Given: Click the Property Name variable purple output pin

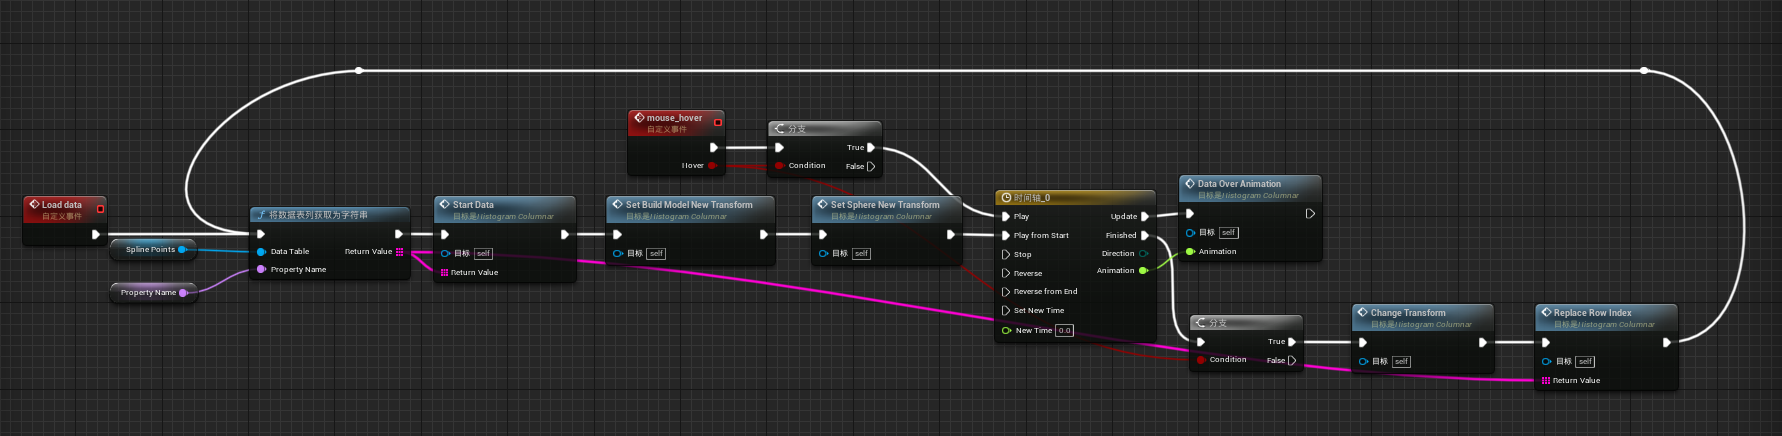Looking at the screenshot, I should [183, 293].
